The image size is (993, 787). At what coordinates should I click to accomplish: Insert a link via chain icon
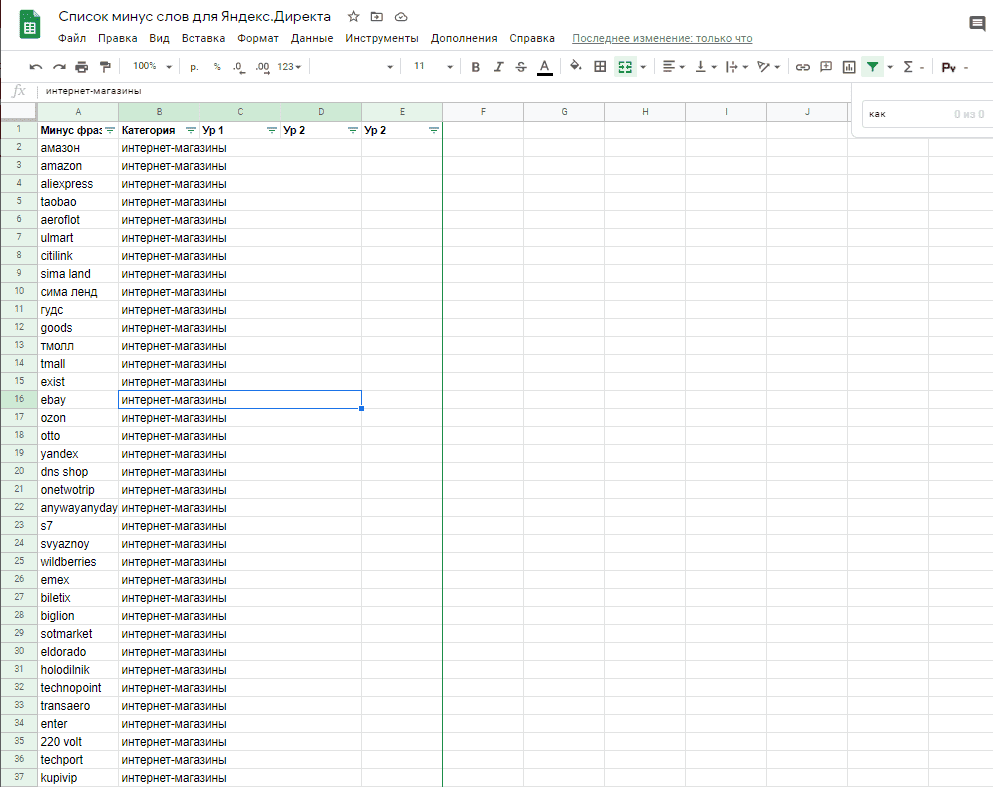[x=802, y=66]
